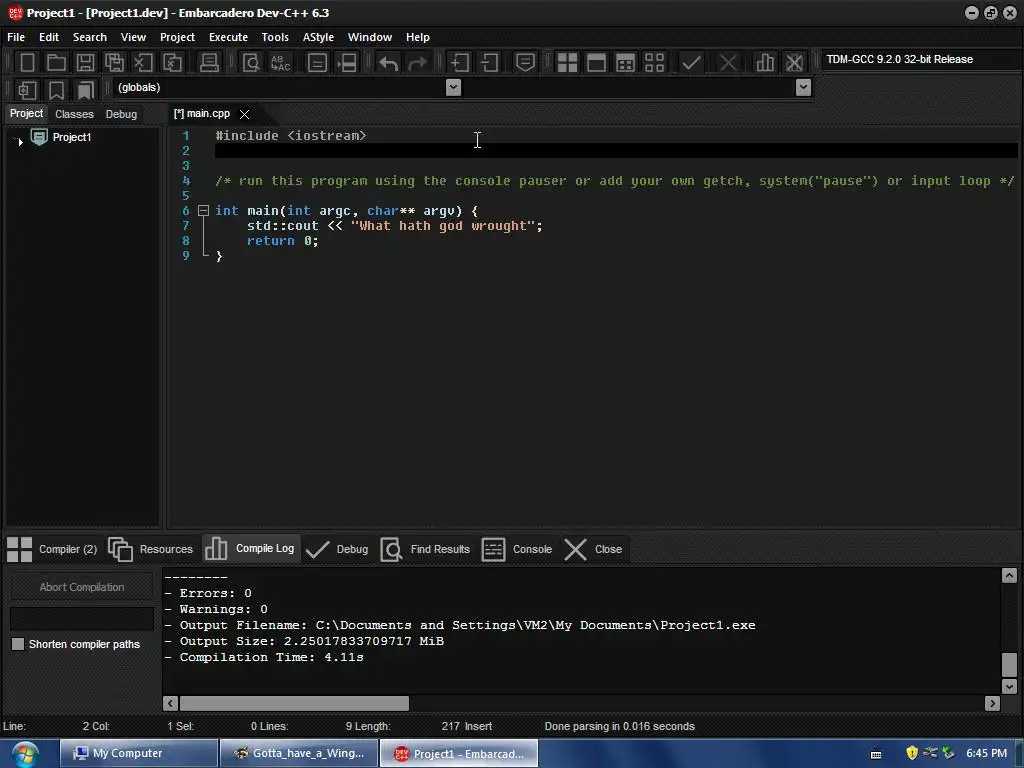Toggle the Shorten compiler paths checkbox
Screen dimensions: 1024x768
pyautogui.click(x=18, y=644)
